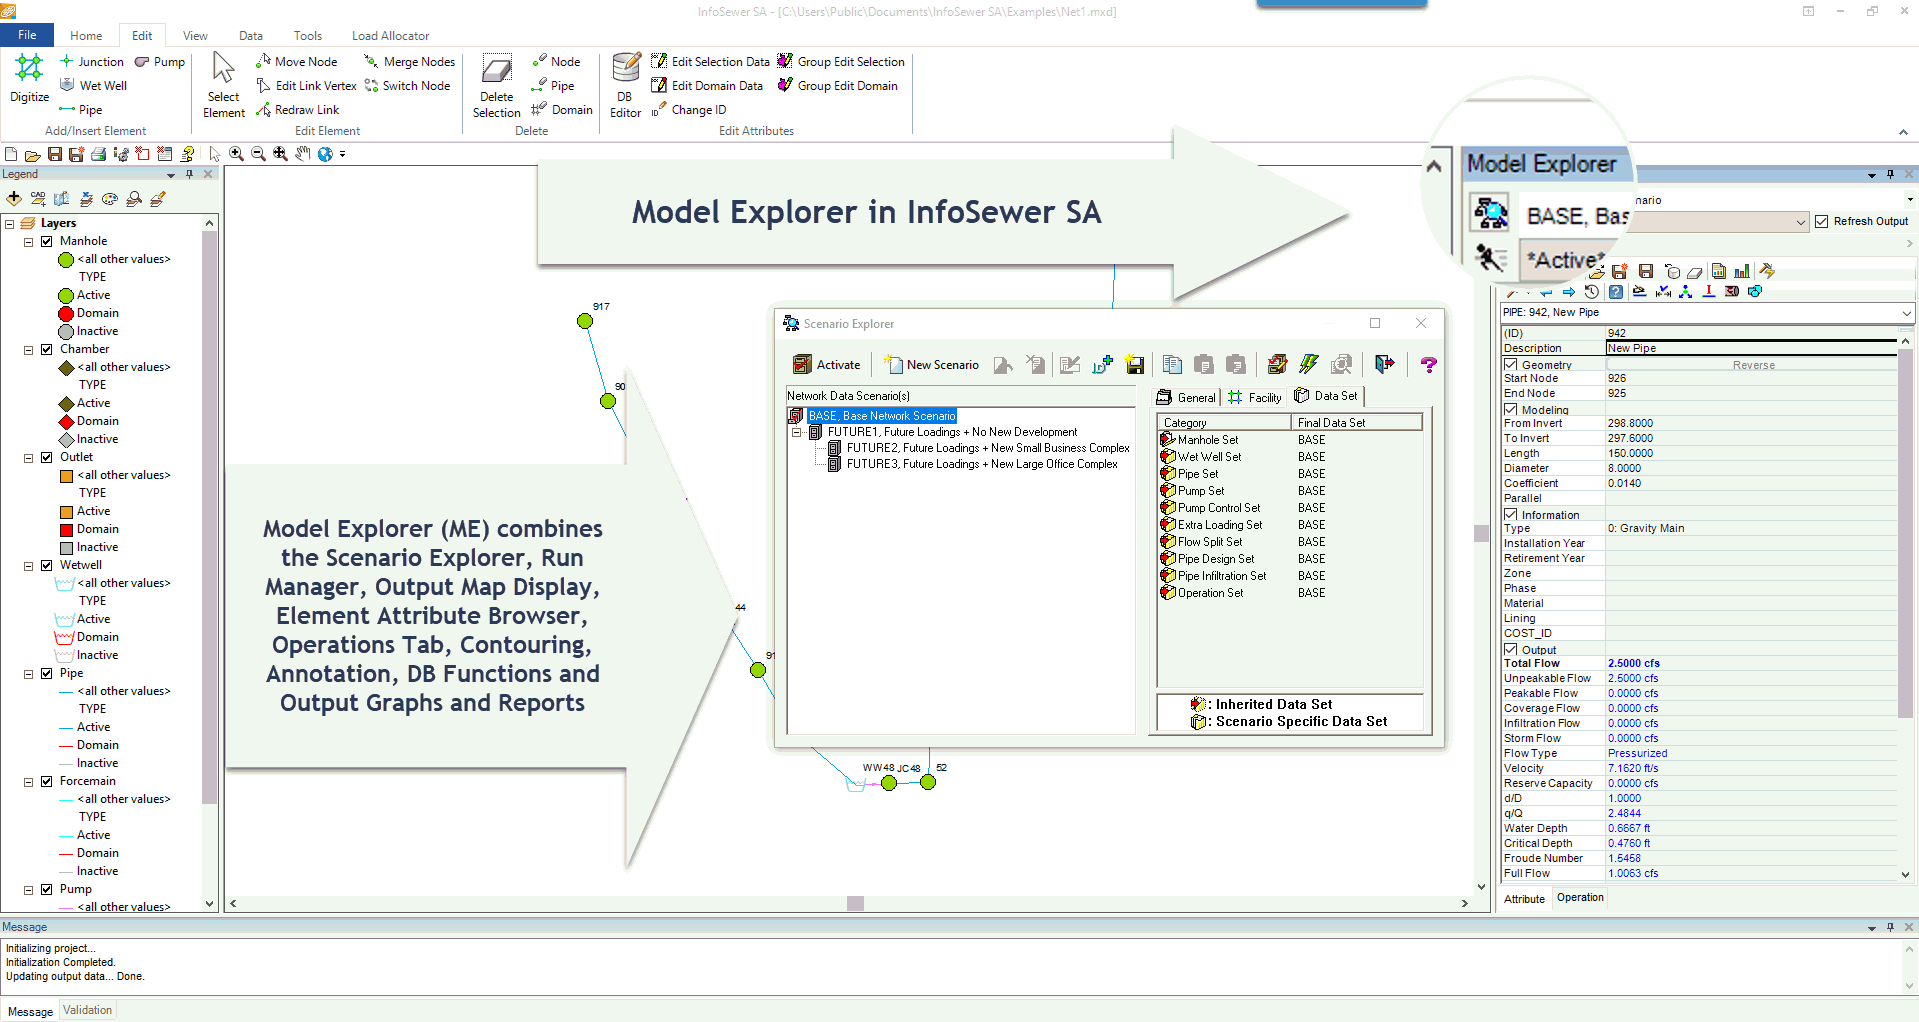1919x1022 pixels.
Task: Click the Change ID button
Action: [x=689, y=110]
